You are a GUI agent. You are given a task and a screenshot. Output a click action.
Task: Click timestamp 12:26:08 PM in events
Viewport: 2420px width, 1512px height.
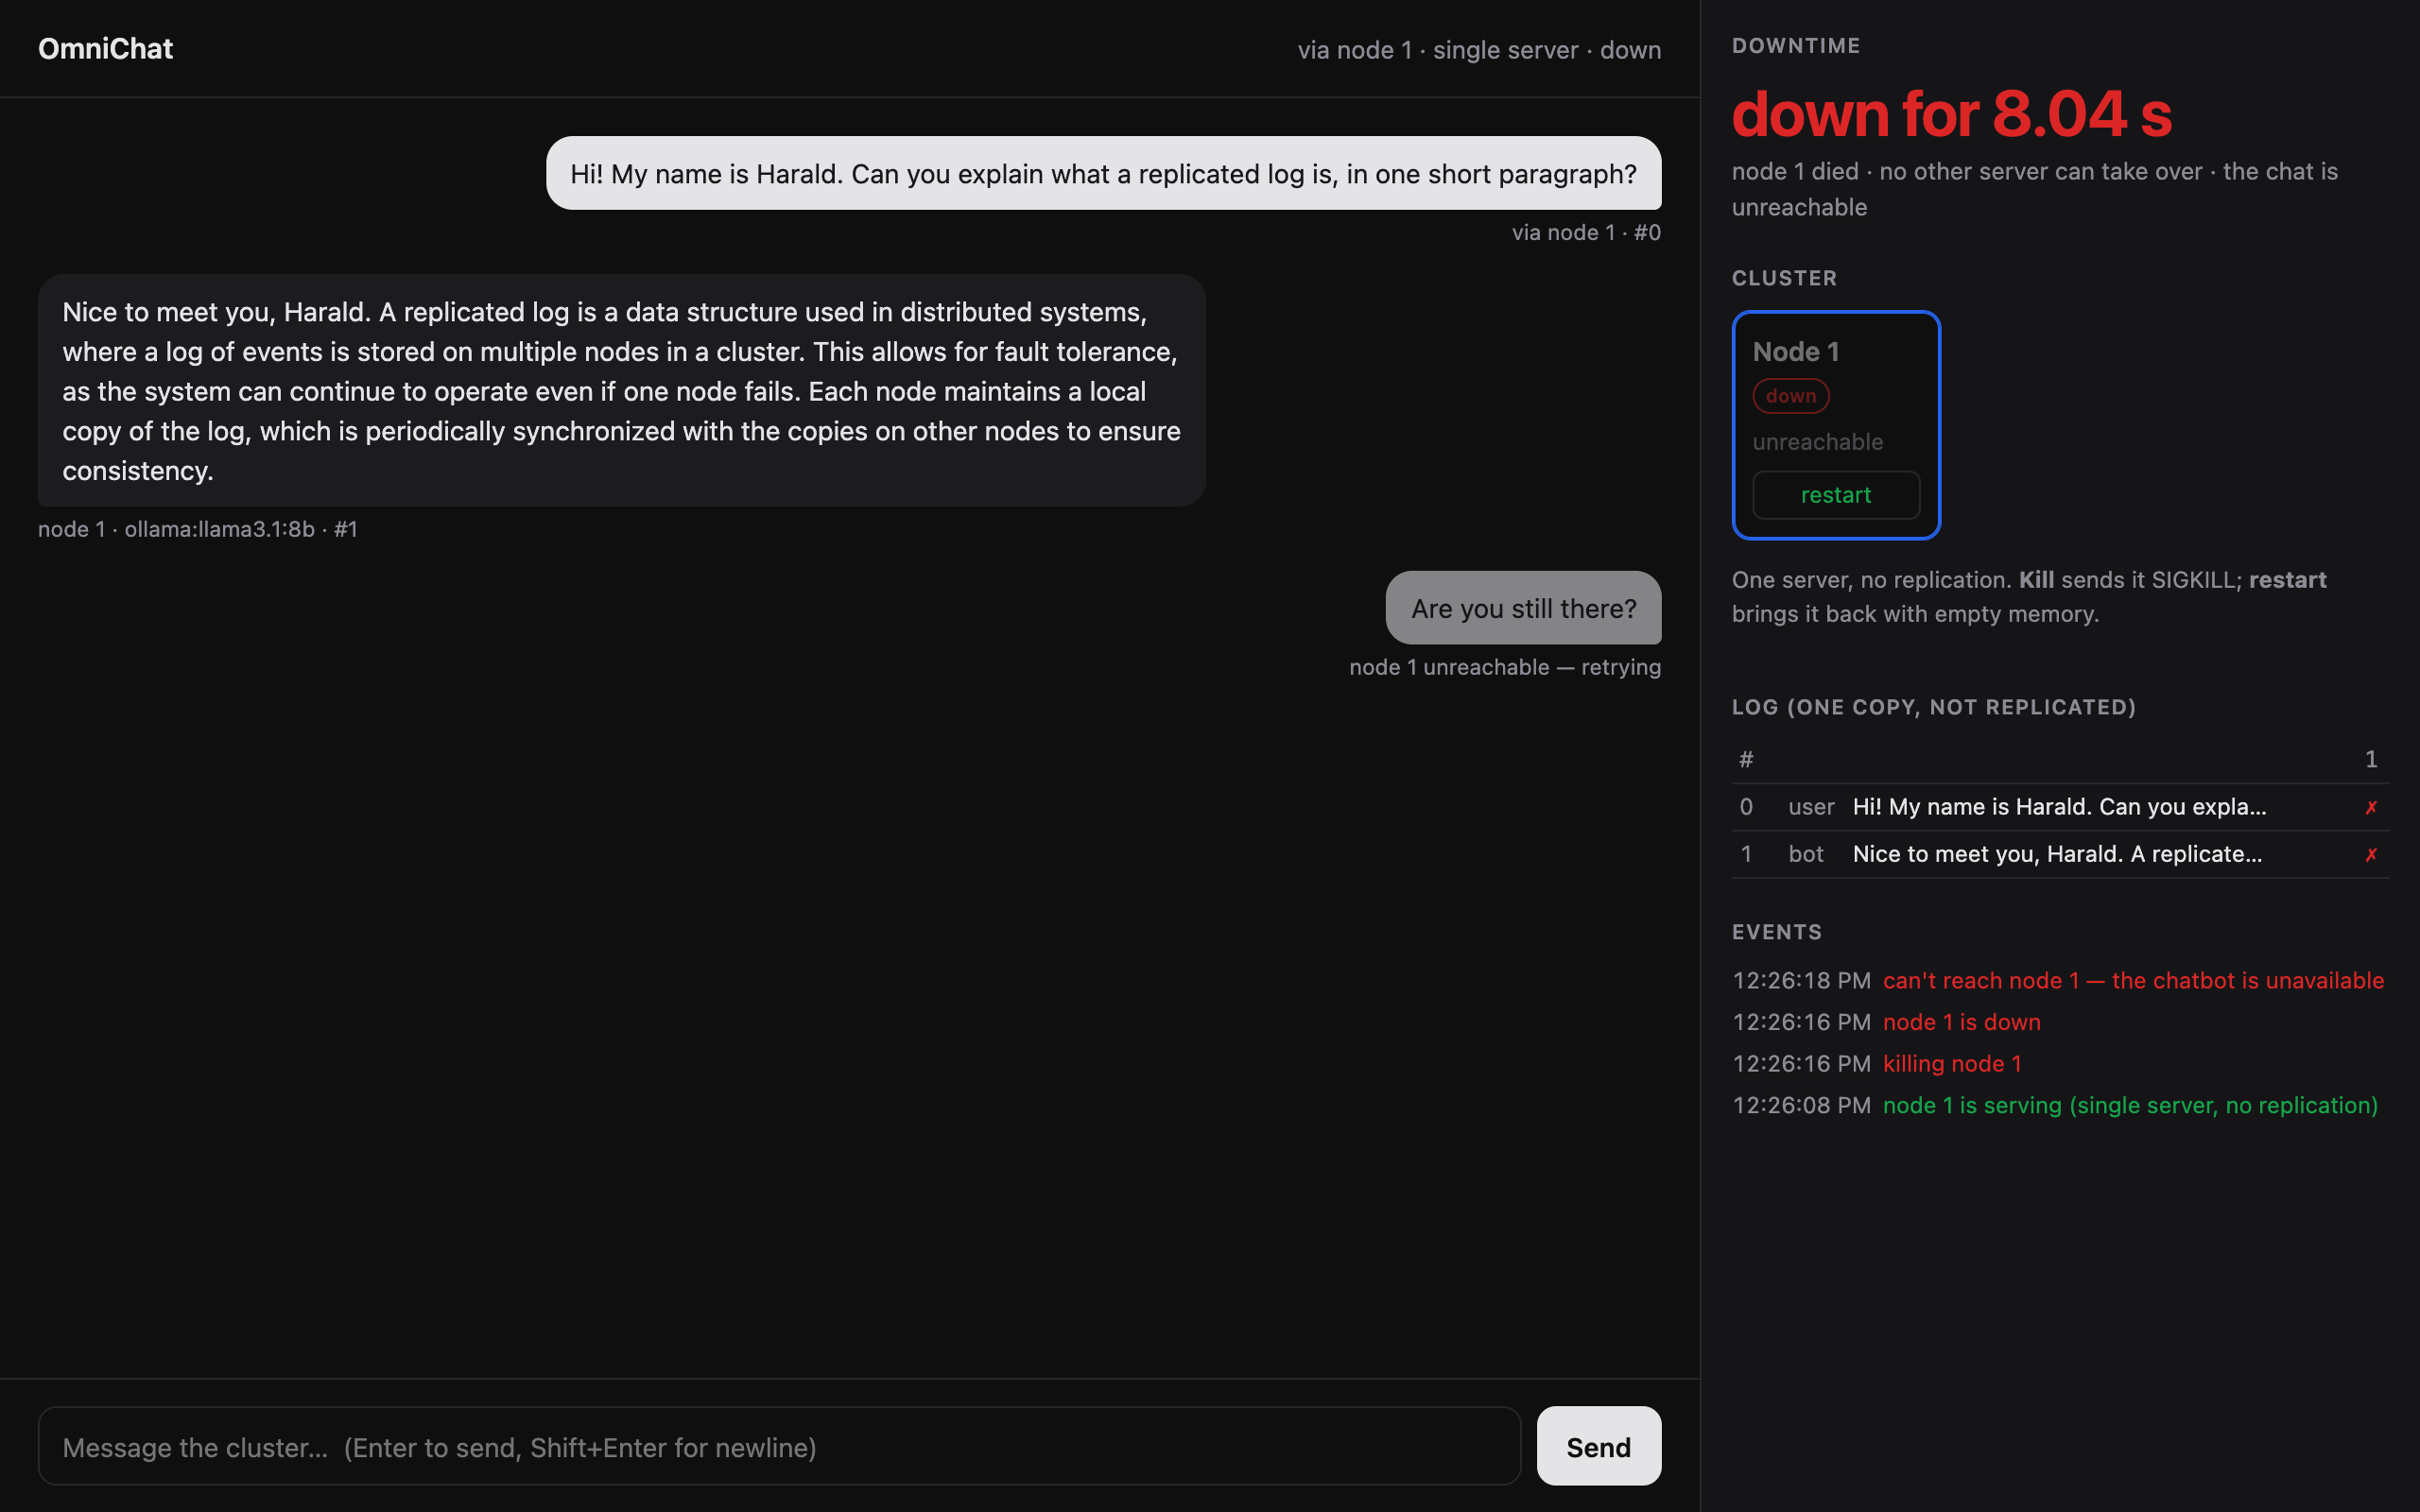[x=1801, y=1106]
